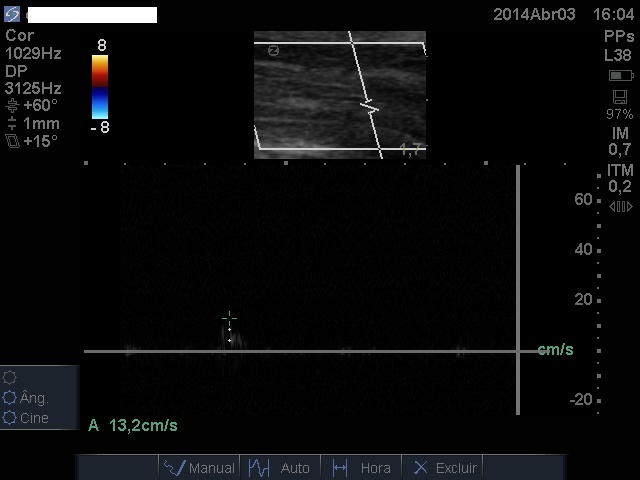Choose the Manual trace option
The width and height of the screenshot is (640, 480).
pyautogui.click(x=199, y=467)
